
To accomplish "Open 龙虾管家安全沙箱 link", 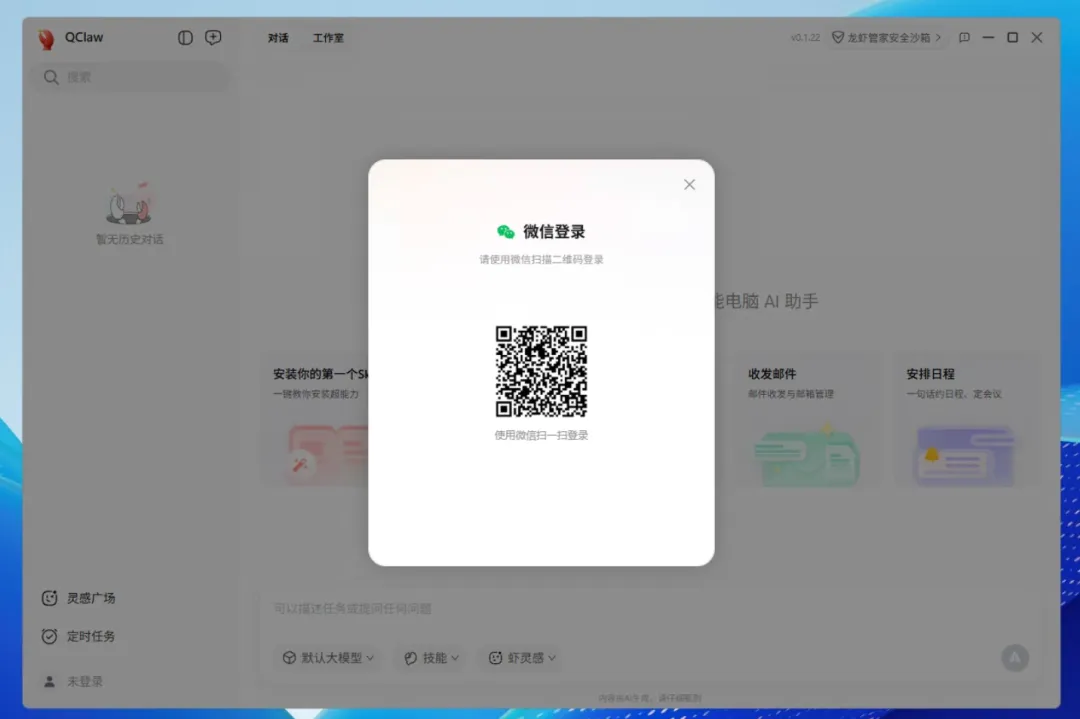I will [886, 38].
